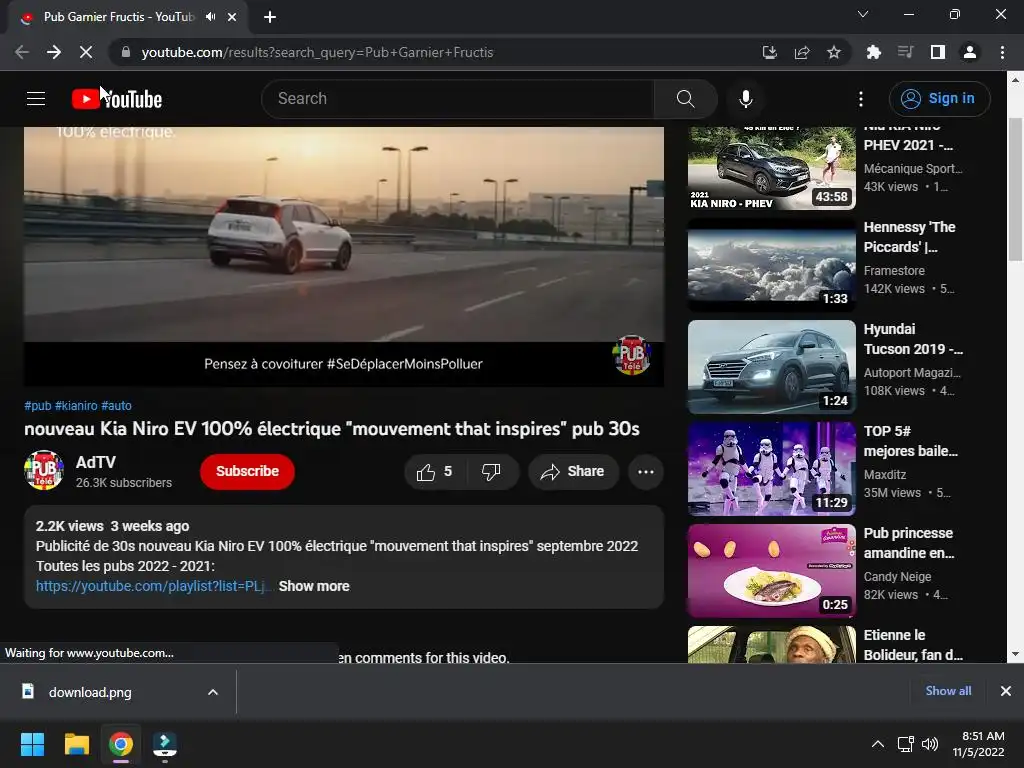1024x768 pixels.
Task: Click the #pub hashtag
Action: 38,406
